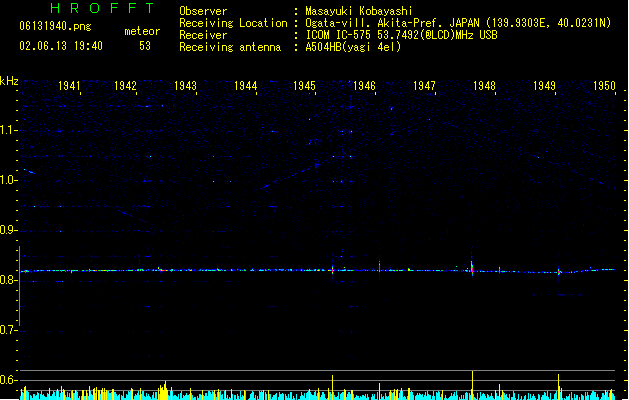Click the 0.6 frequency axis label
The height and width of the screenshot is (400, 629).
[x=8, y=380]
